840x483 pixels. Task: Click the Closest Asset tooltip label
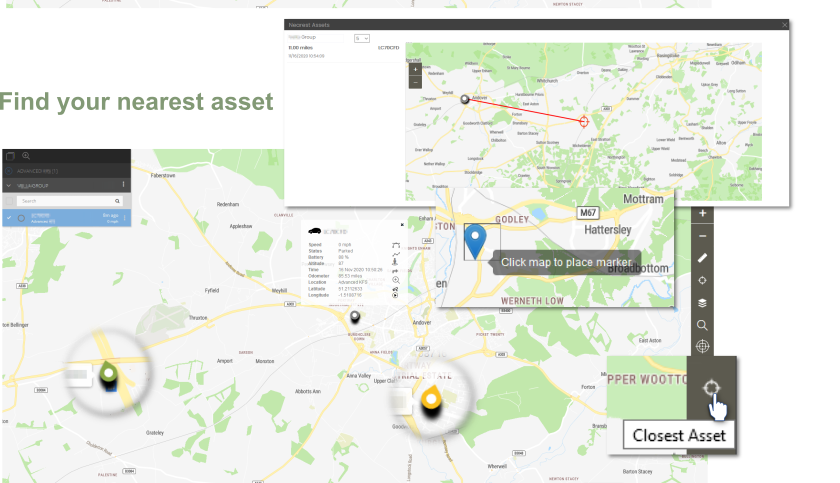(x=679, y=435)
